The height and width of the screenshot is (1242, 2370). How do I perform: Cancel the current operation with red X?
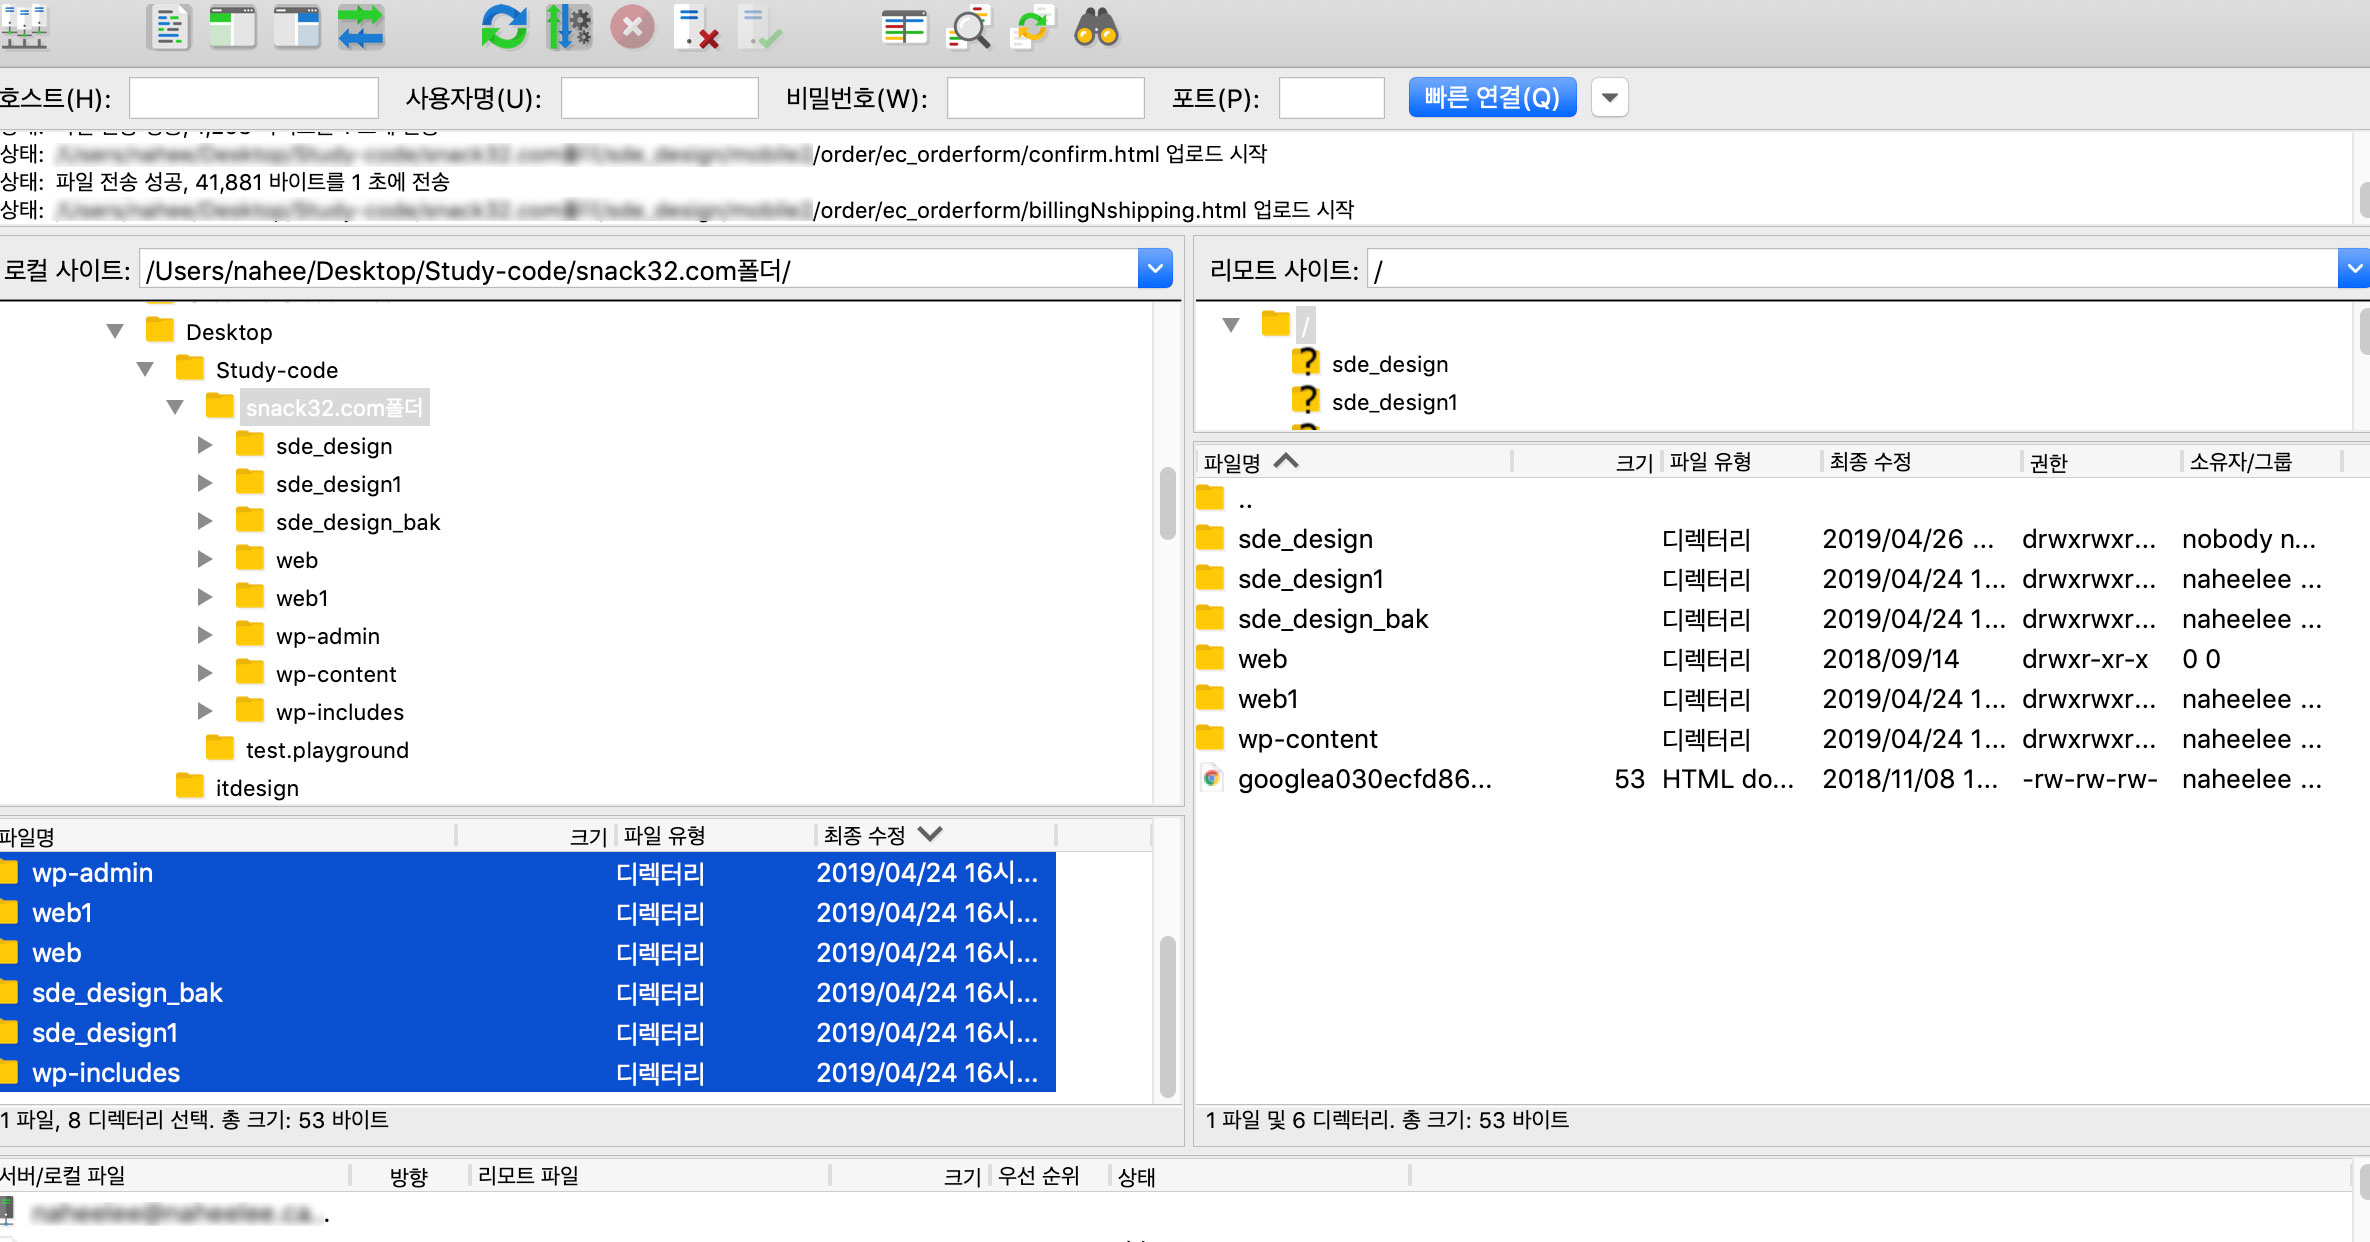click(632, 27)
